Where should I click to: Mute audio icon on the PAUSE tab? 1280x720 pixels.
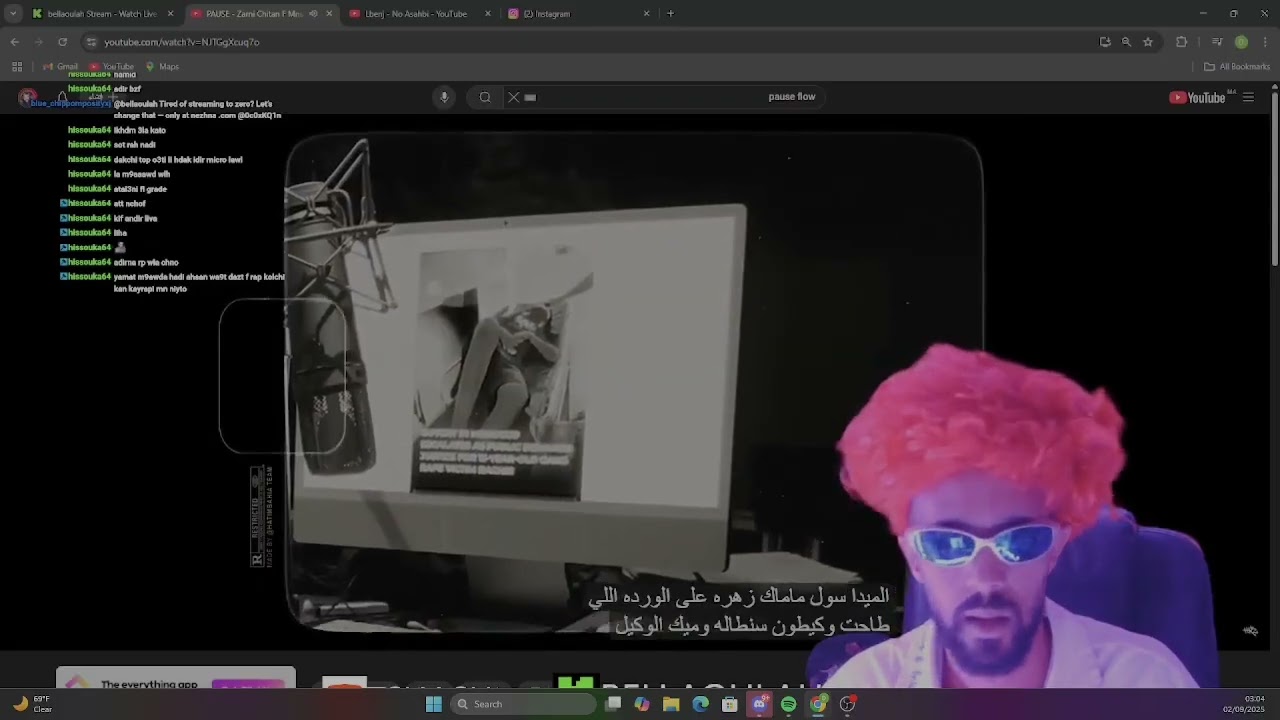pos(313,14)
